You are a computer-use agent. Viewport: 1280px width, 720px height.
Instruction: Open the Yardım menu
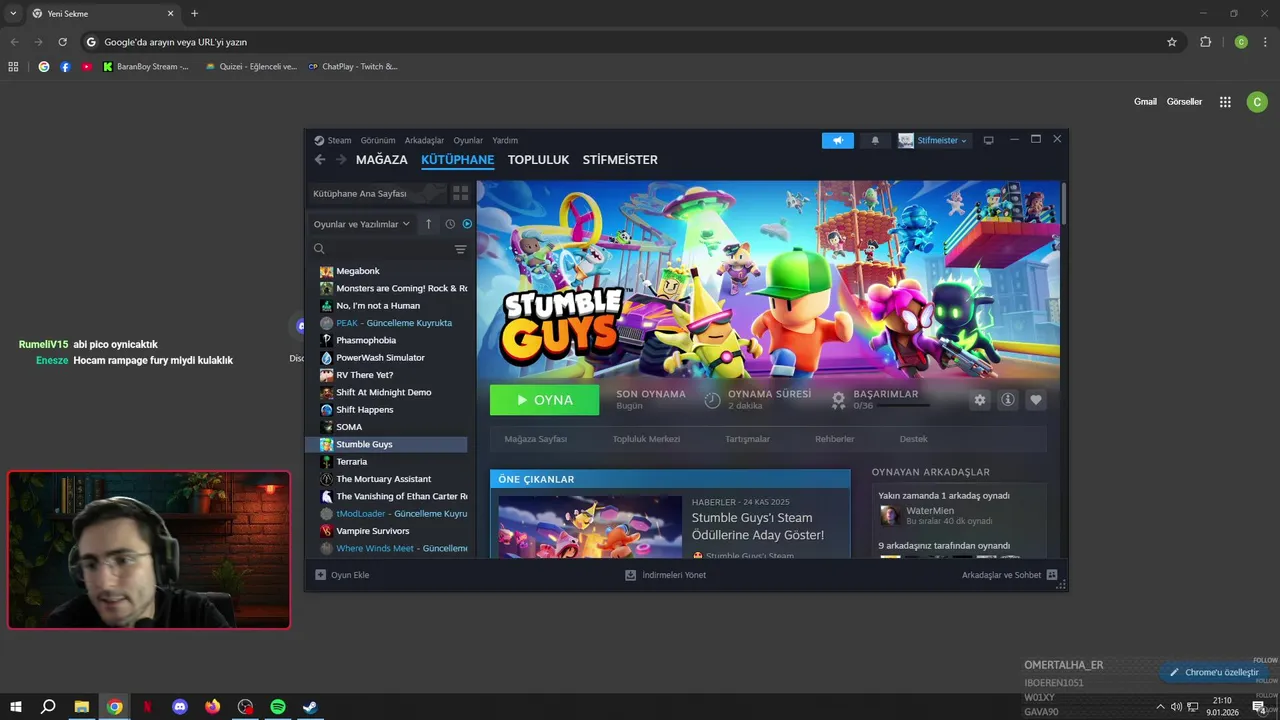[505, 141]
